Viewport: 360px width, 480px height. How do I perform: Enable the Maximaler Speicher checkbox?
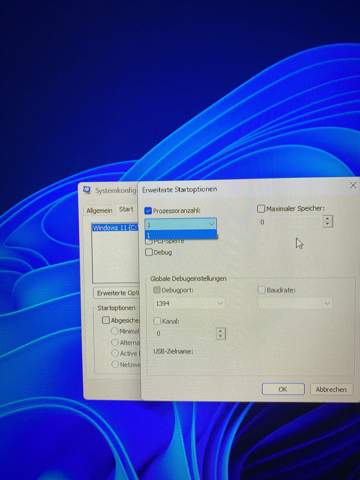tap(261, 209)
